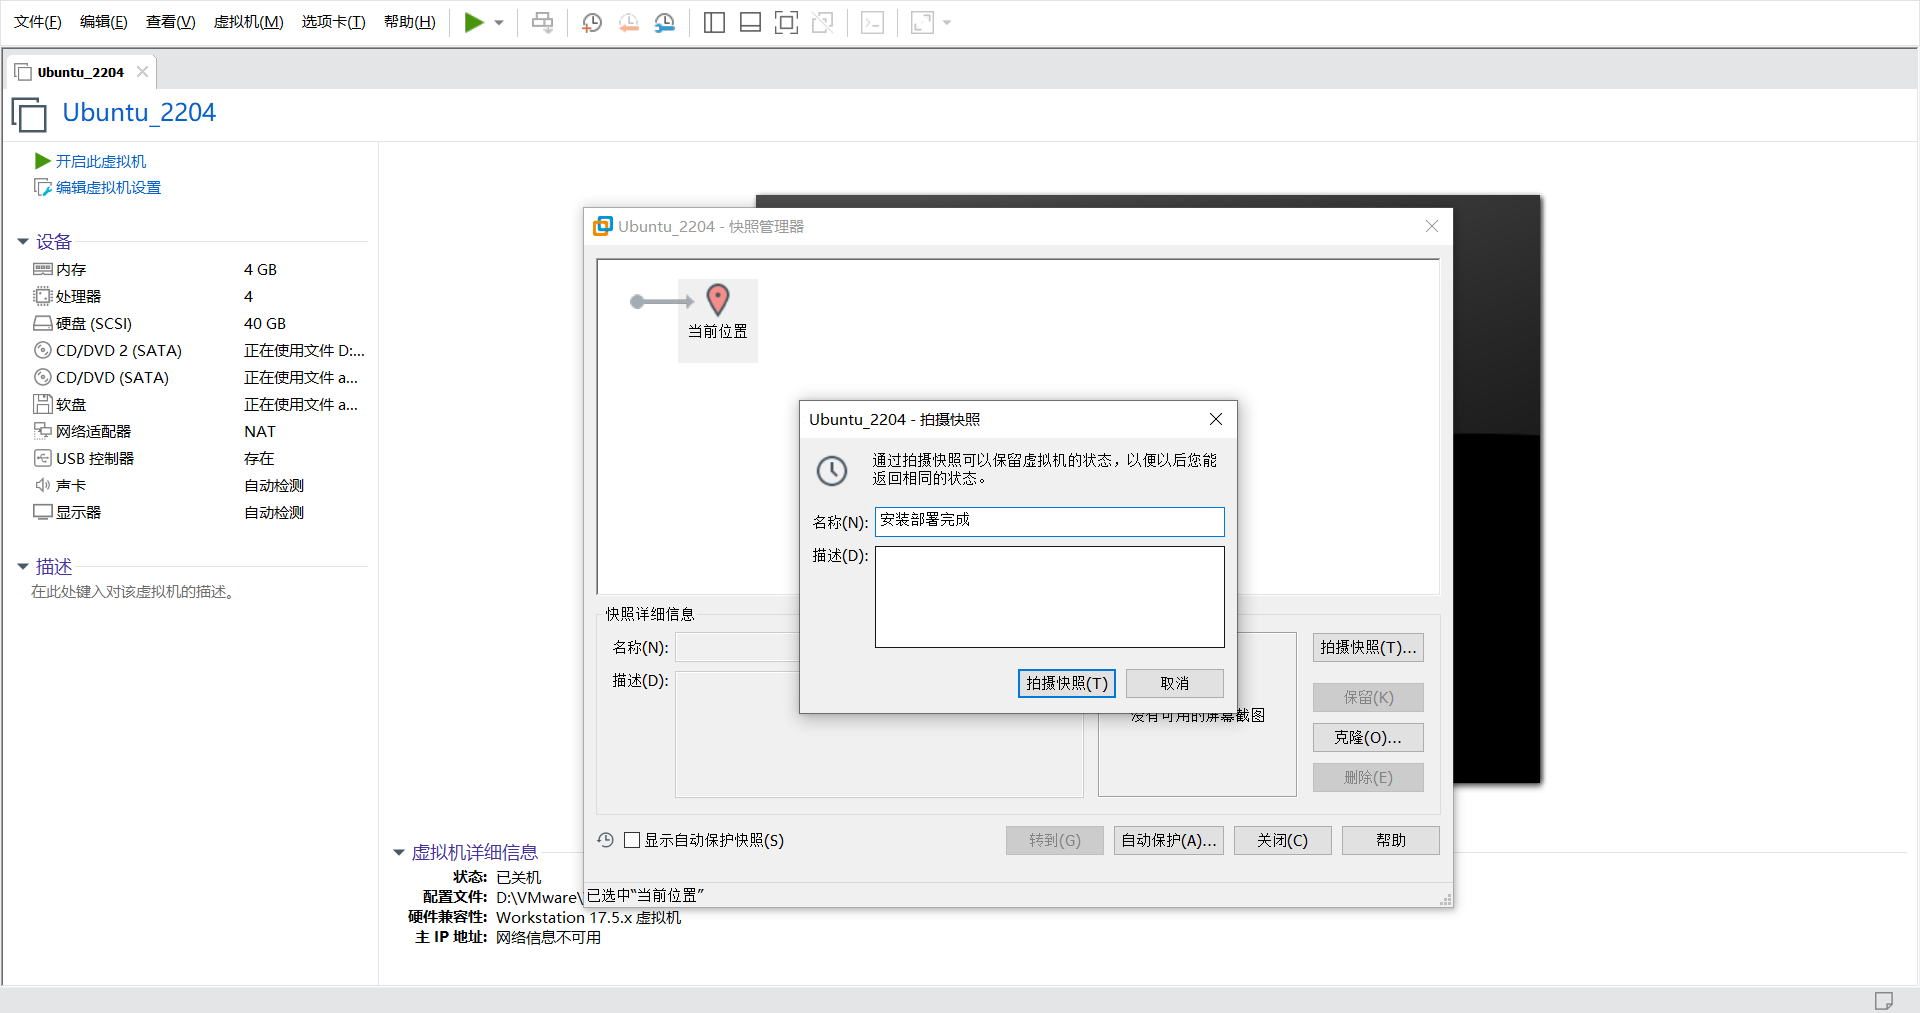The width and height of the screenshot is (1920, 1013).
Task: Open the 编辑(E) menu
Action: (x=104, y=22)
